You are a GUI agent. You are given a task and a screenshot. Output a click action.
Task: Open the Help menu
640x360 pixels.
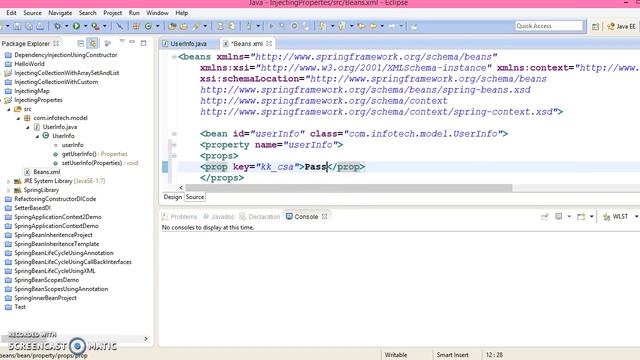pyautogui.click(x=182, y=13)
